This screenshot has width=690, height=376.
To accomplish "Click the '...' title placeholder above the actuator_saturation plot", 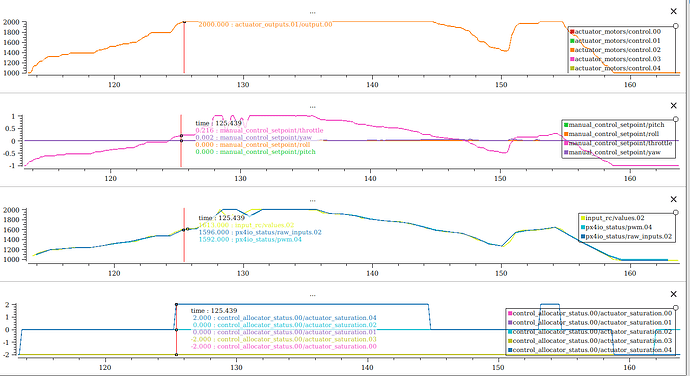I will [312, 295].
